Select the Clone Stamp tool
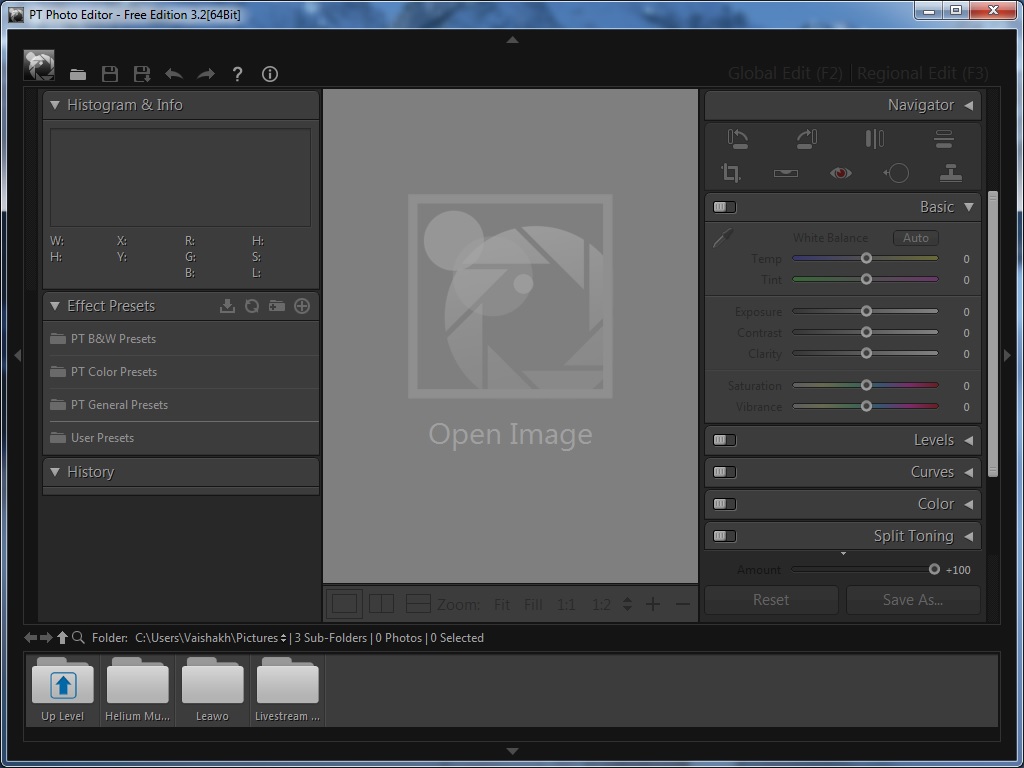Image resolution: width=1024 pixels, height=768 pixels. pos(950,173)
